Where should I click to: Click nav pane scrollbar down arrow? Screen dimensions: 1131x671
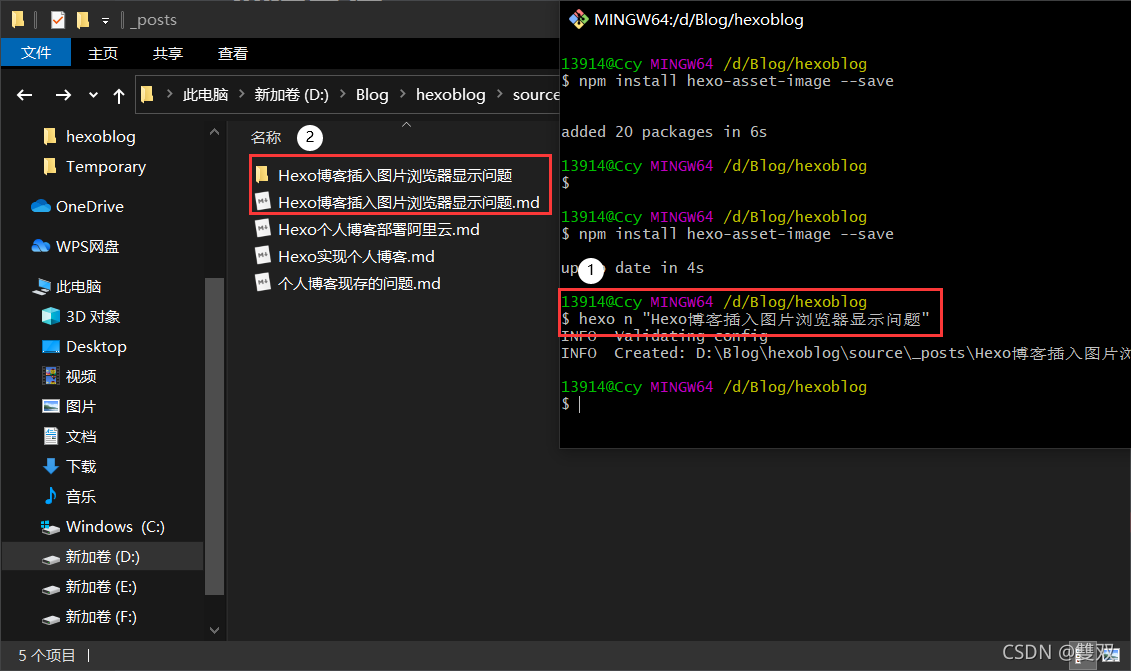214,630
